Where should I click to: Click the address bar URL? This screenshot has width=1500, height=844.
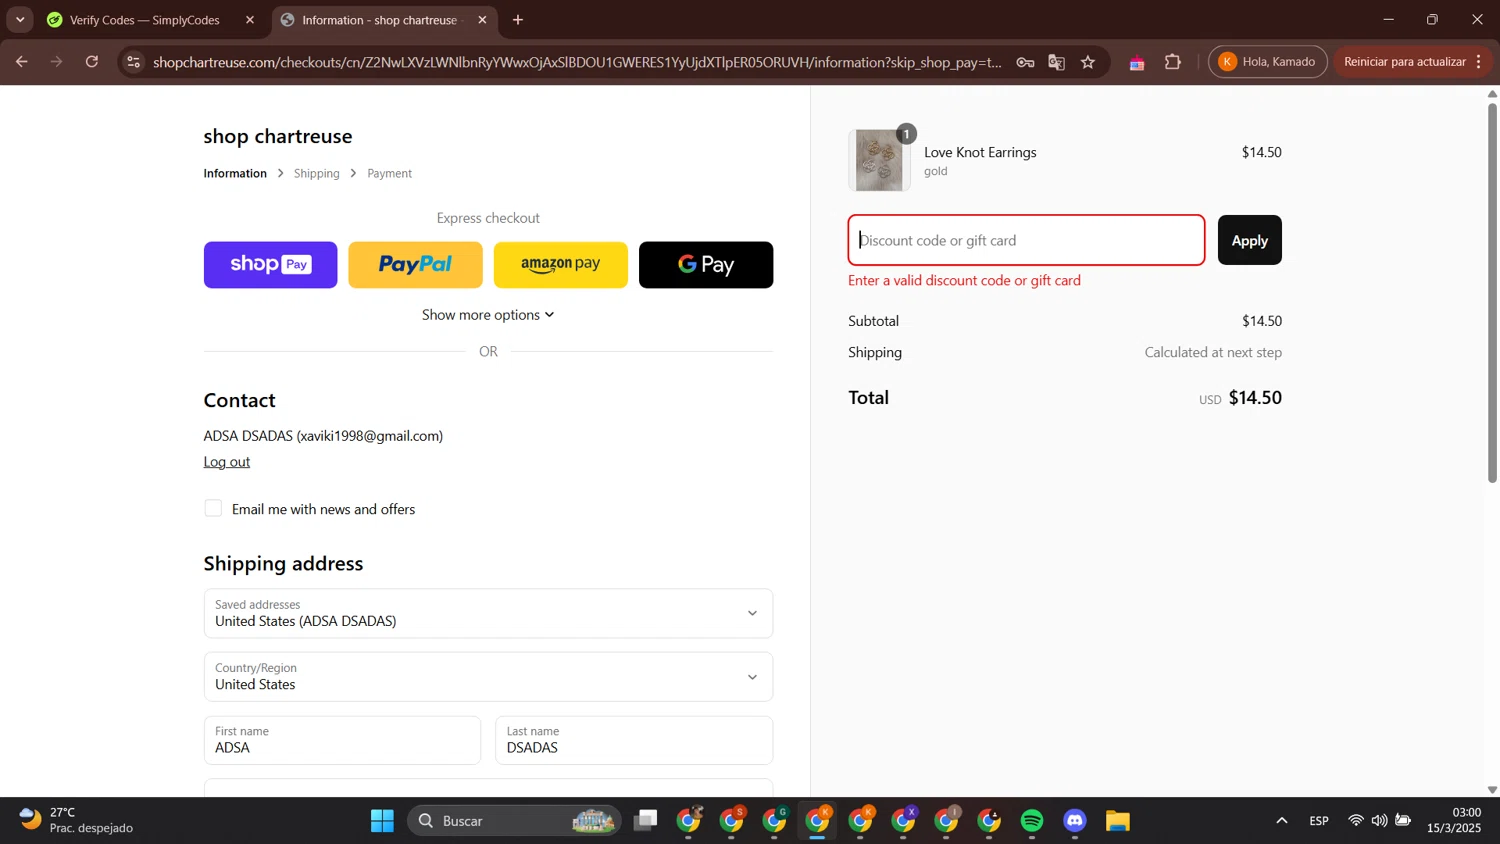pos(577,62)
